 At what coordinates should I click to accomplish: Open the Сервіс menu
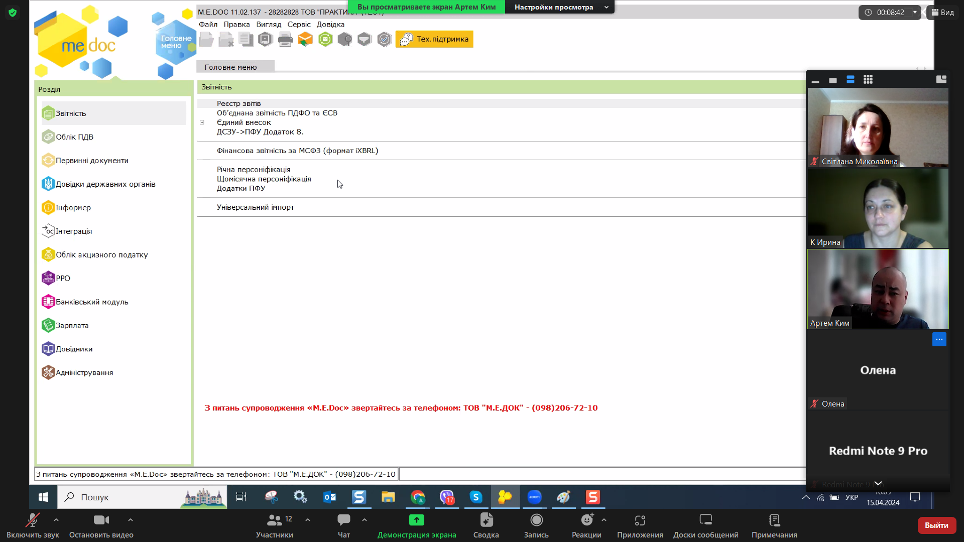pos(299,25)
